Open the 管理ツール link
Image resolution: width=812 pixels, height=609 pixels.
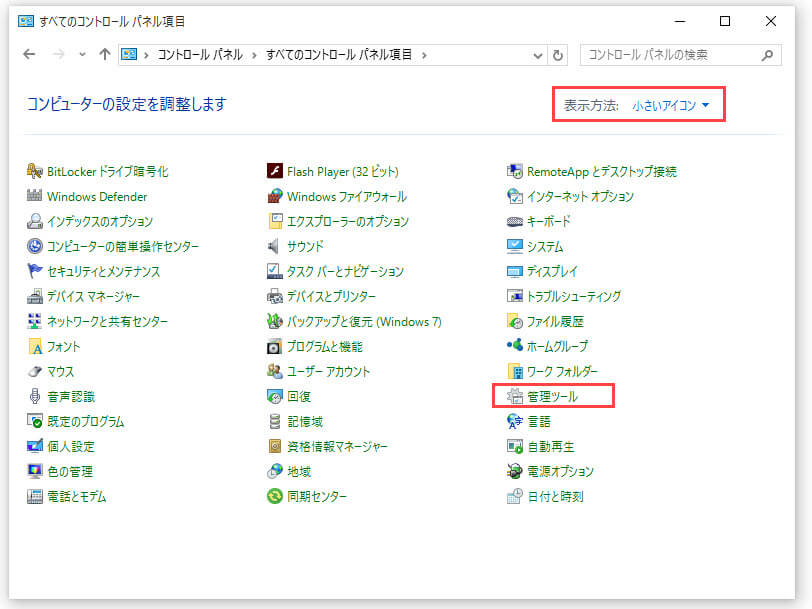(552, 396)
